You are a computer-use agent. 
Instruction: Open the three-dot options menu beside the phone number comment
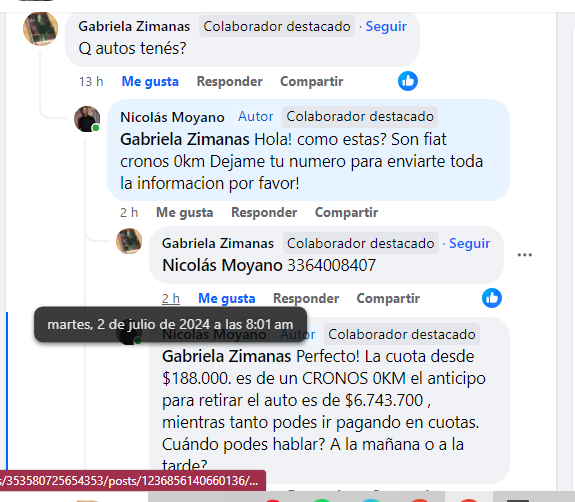pyautogui.click(x=525, y=255)
